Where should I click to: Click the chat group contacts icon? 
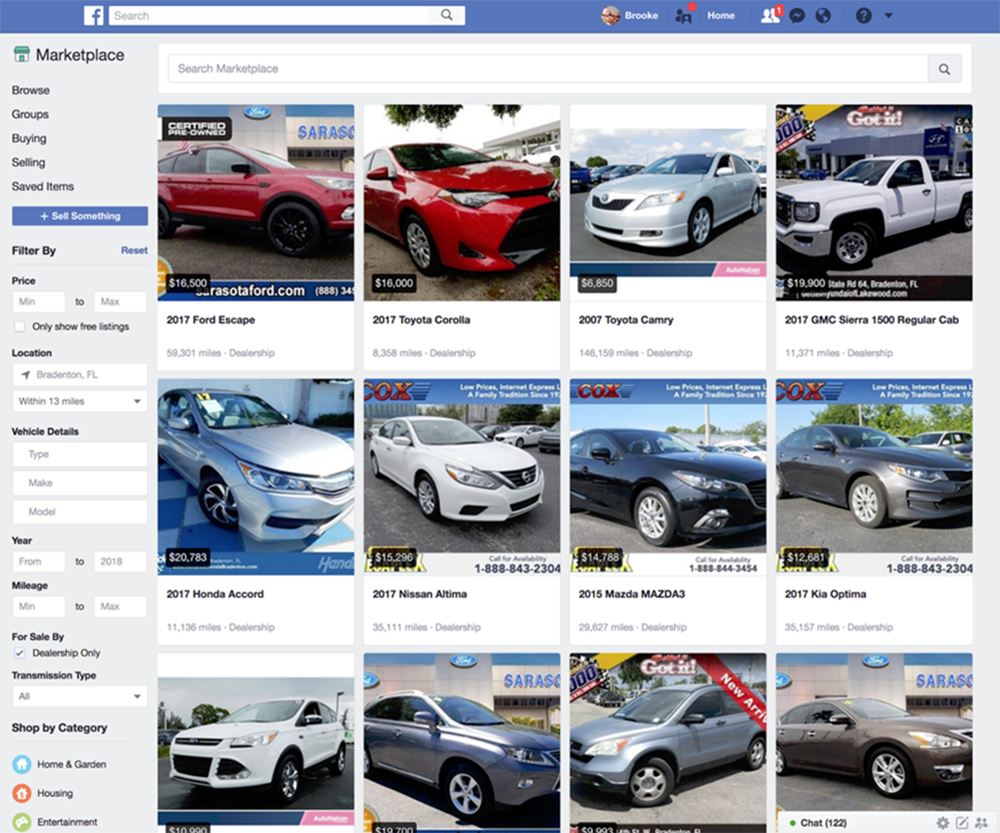point(982,823)
